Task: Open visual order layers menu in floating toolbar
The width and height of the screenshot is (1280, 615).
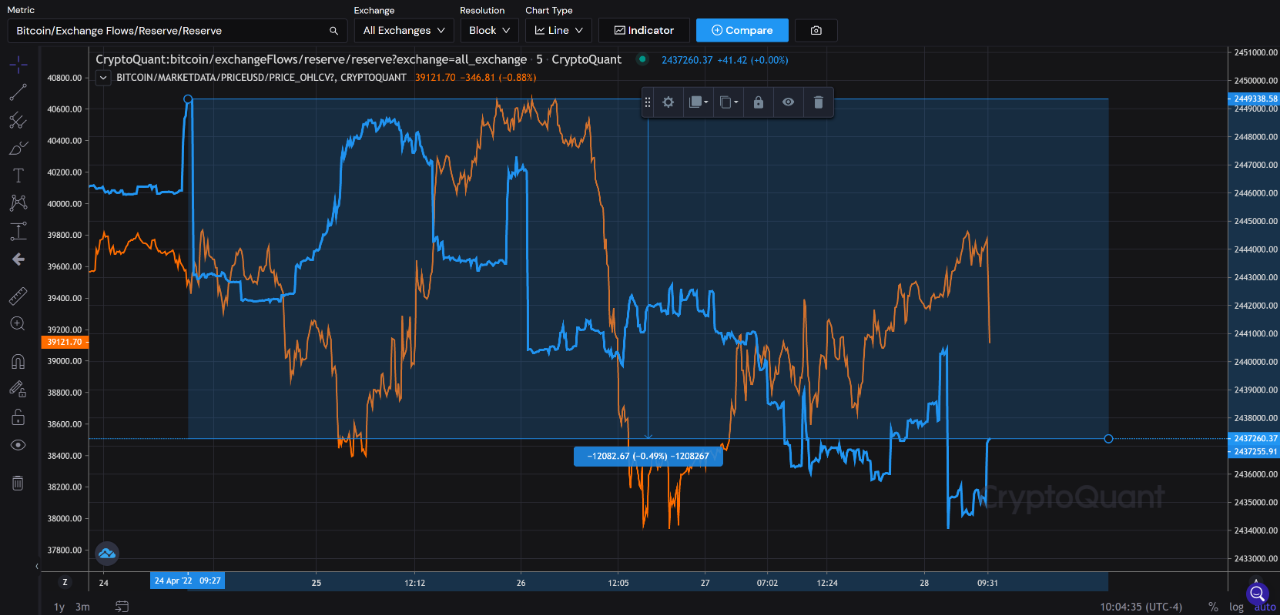Action: tap(698, 102)
